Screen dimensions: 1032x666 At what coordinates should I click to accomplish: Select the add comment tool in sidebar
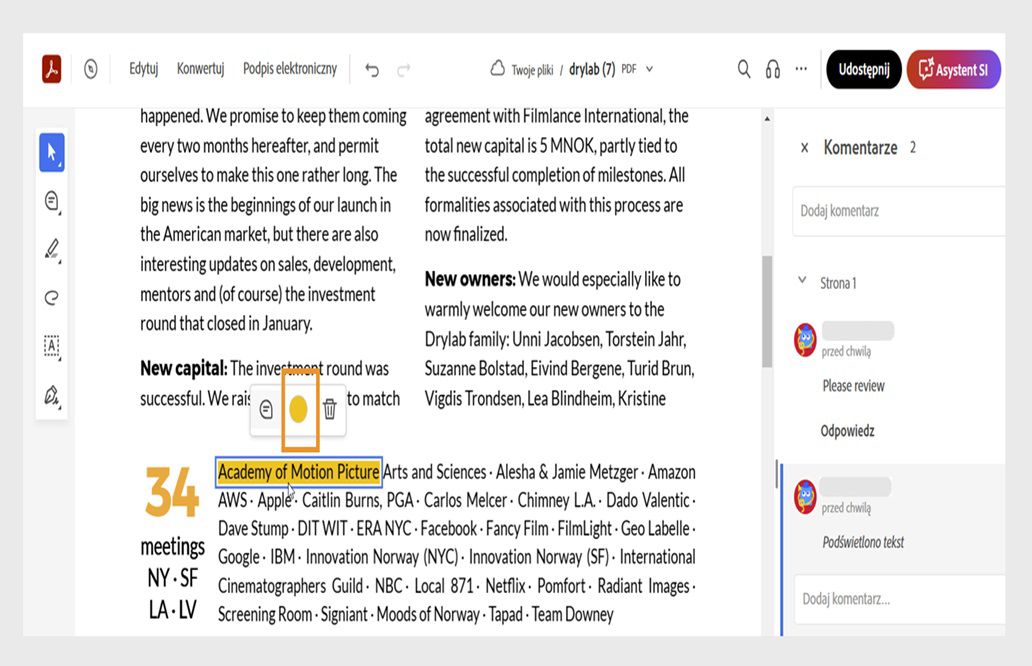pyautogui.click(x=52, y=201)
